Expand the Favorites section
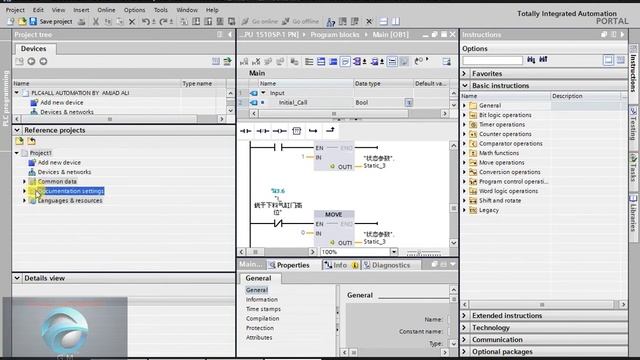 (x=464, y=74)
